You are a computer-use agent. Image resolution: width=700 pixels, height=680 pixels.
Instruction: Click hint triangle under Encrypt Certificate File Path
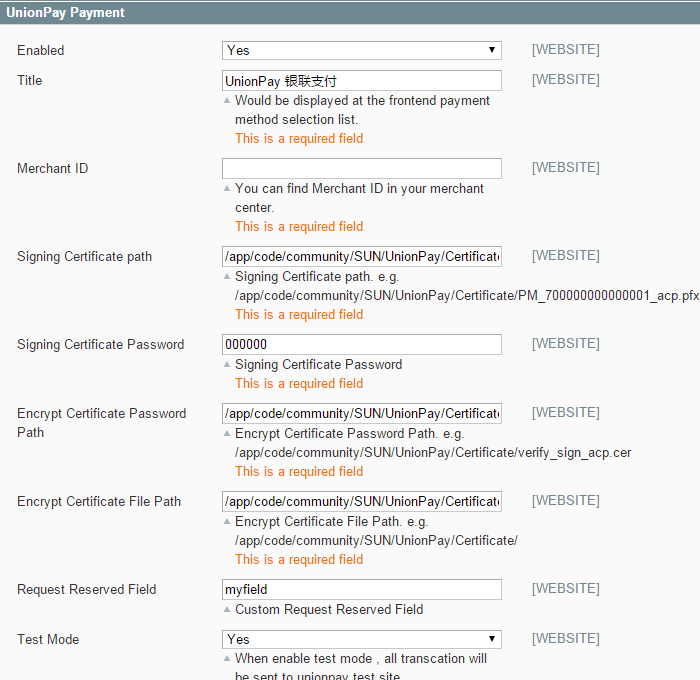pyautogui.click(x=227, y=522)
